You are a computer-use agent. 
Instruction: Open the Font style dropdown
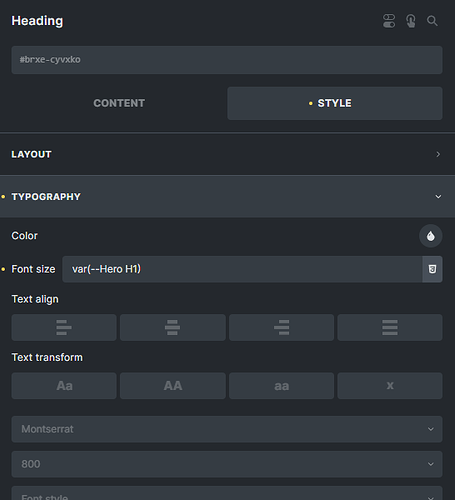pyautogui.click(x=227, y=493)
